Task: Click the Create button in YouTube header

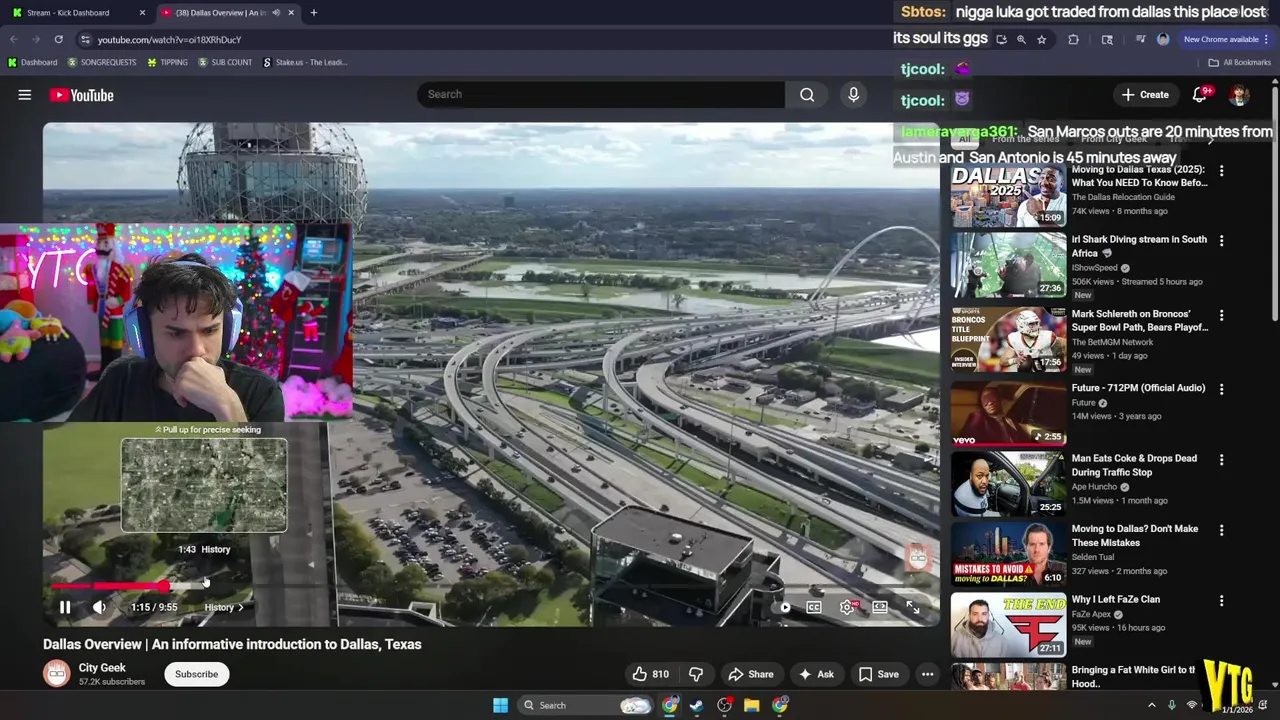Action: pyautogui.click(x=1145, y=95)
